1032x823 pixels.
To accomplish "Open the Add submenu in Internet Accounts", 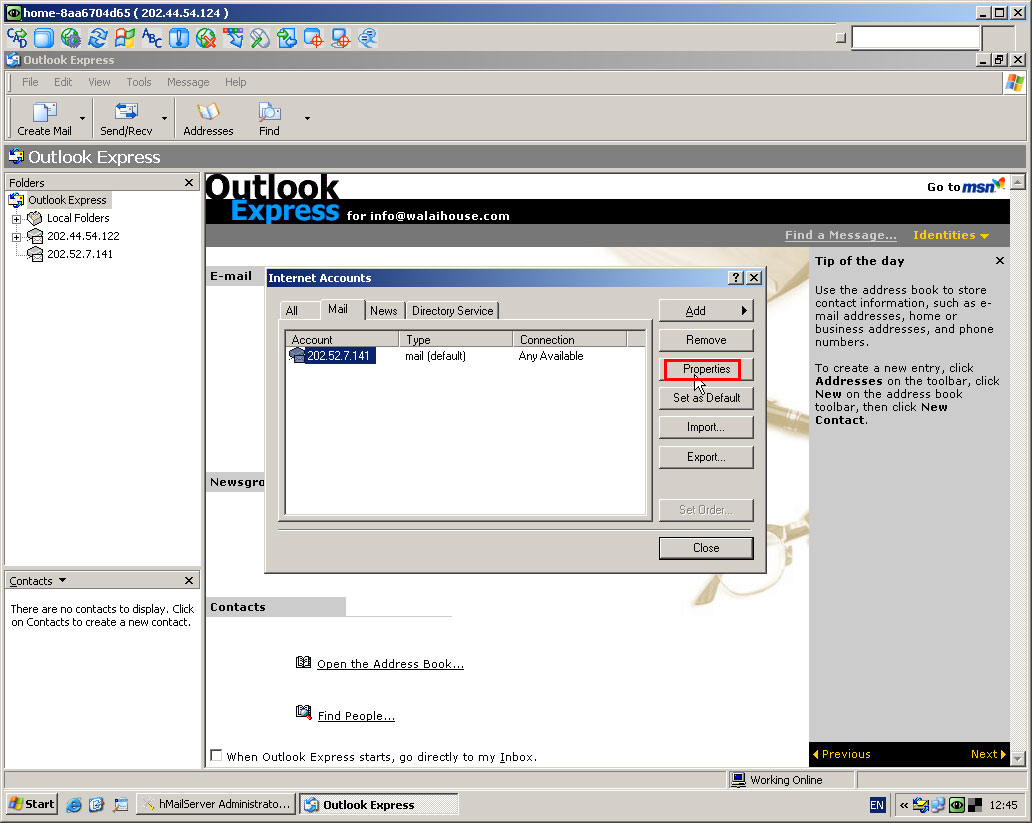I will (x=706, y=311).
